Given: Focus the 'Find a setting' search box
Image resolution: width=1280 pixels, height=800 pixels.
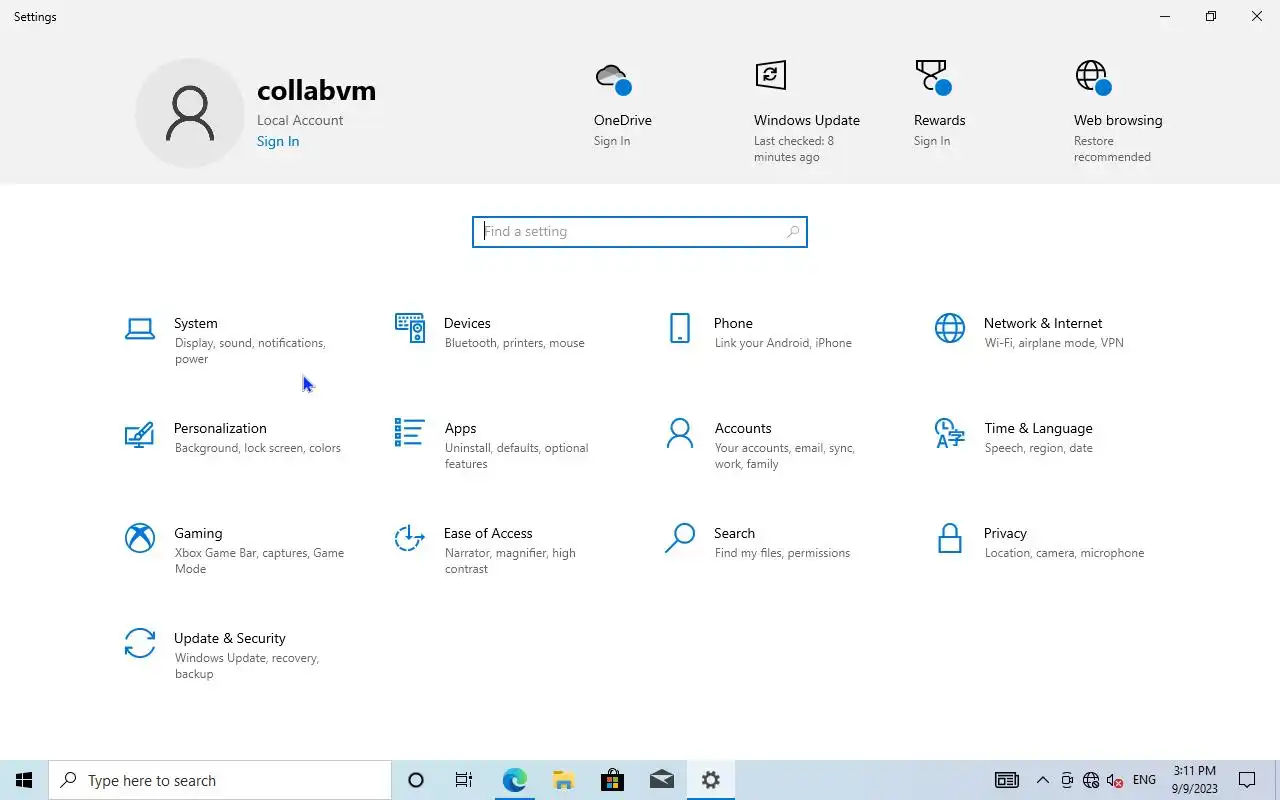Looking at the screenshot, I should (x=640, y=232).
